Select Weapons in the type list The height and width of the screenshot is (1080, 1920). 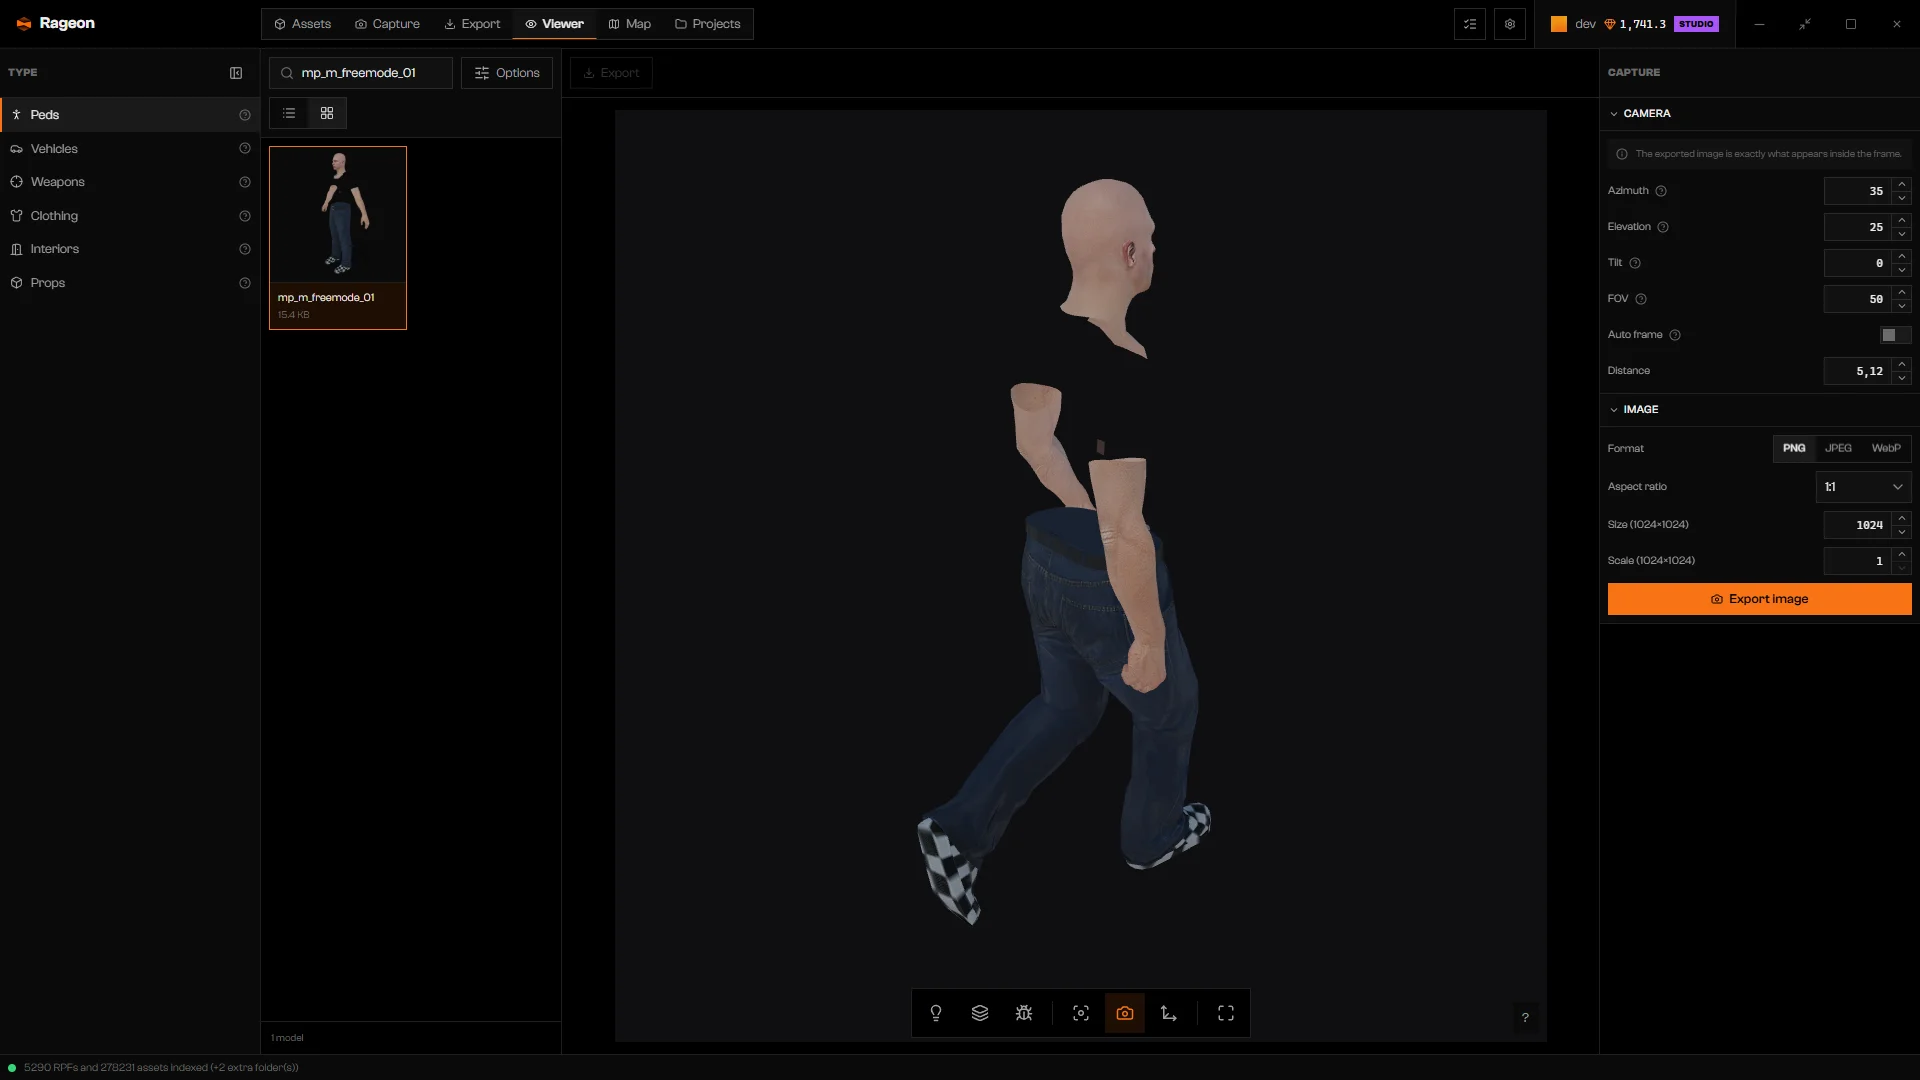130,182
